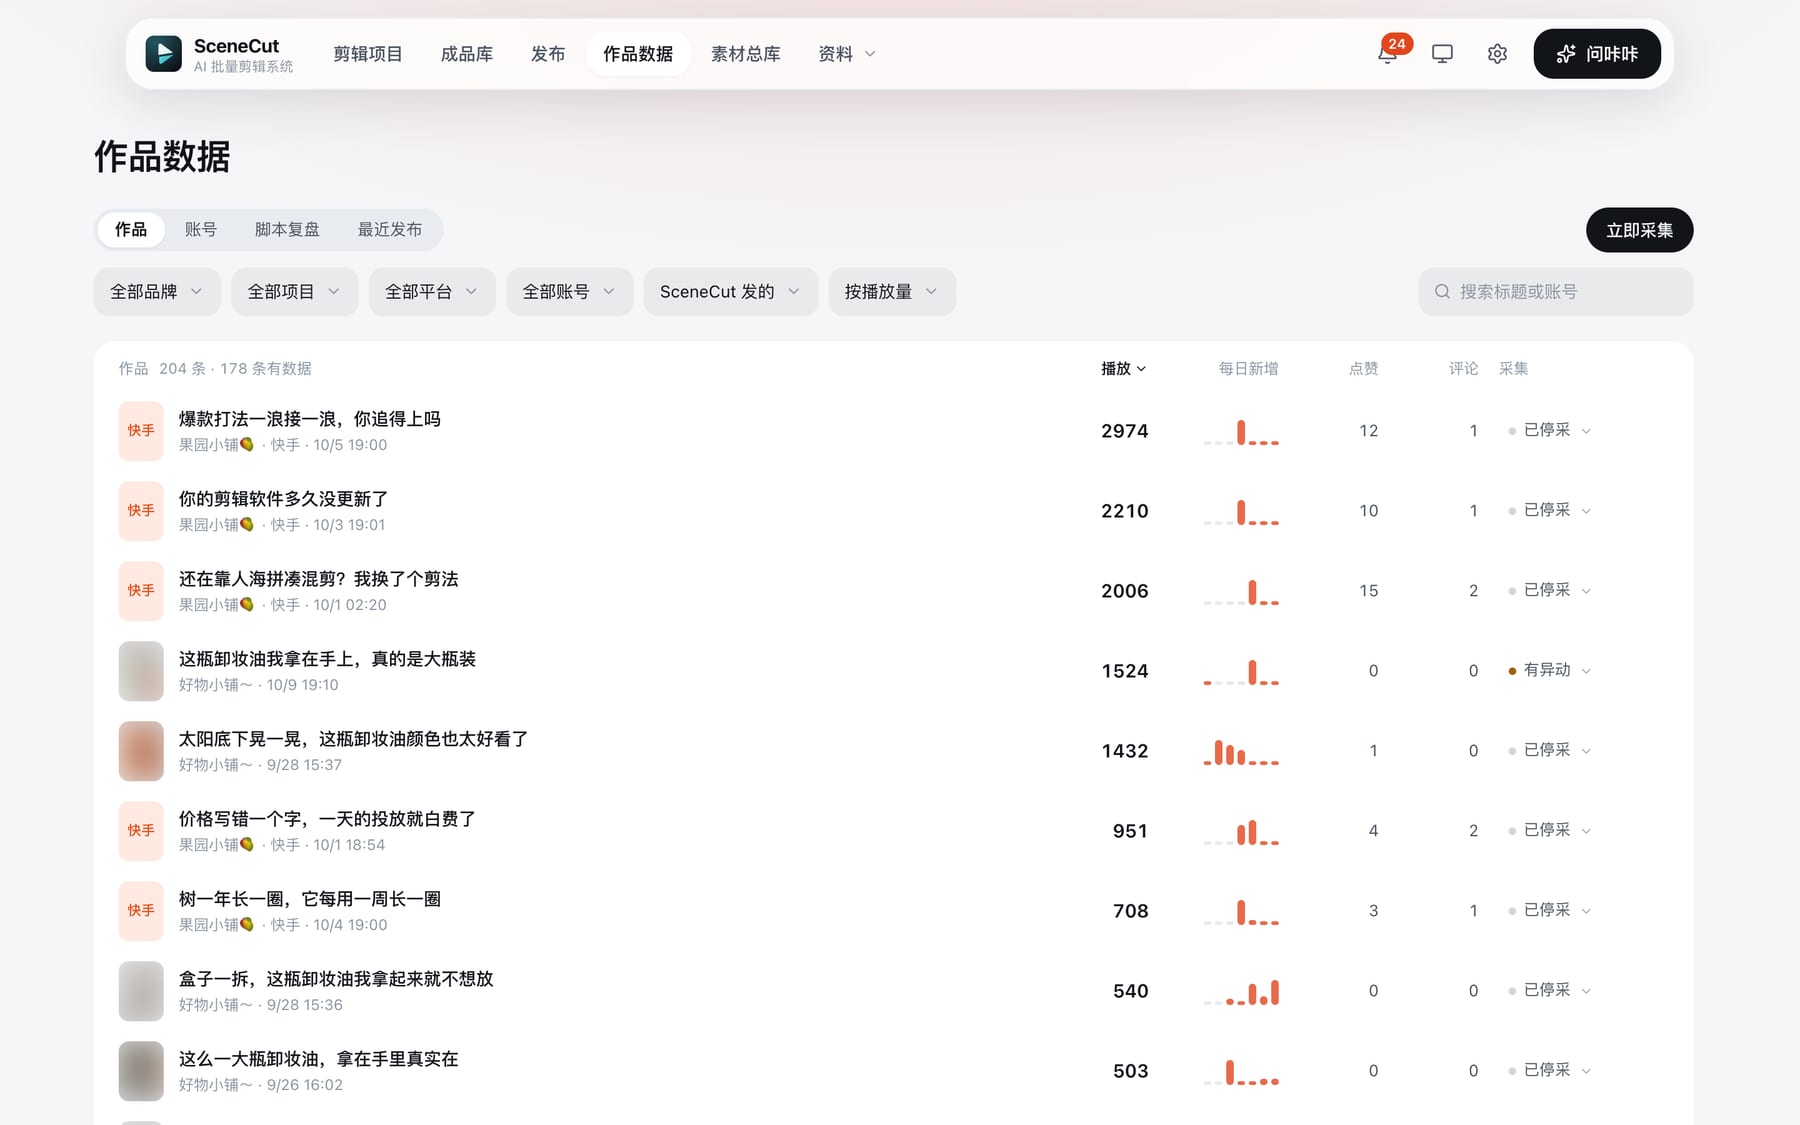The width and height of the screenshot is (1800, 1125).
Task: Open 有异动 status dropdown for 1524 row
Action: click(1549, 670)
